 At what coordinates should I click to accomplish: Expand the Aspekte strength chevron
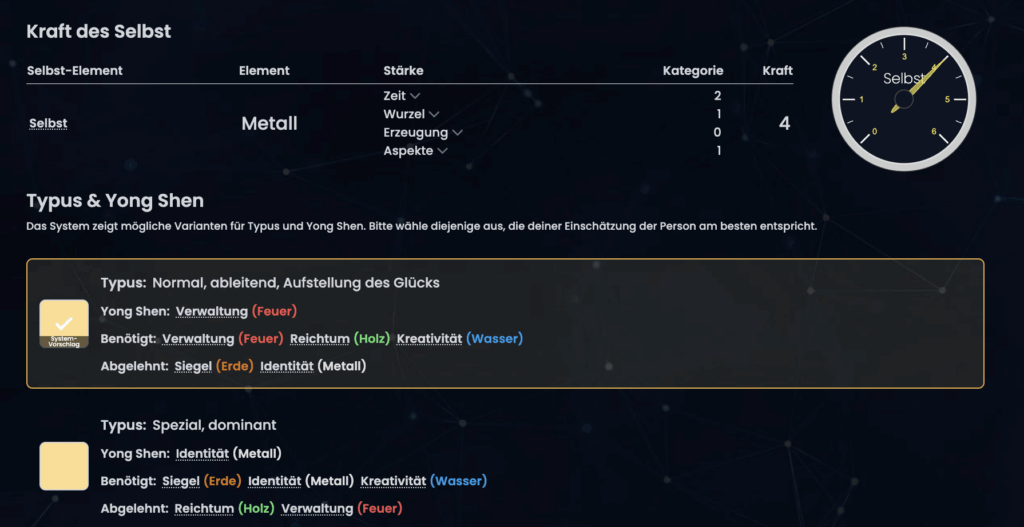click(x=442, y=151)
